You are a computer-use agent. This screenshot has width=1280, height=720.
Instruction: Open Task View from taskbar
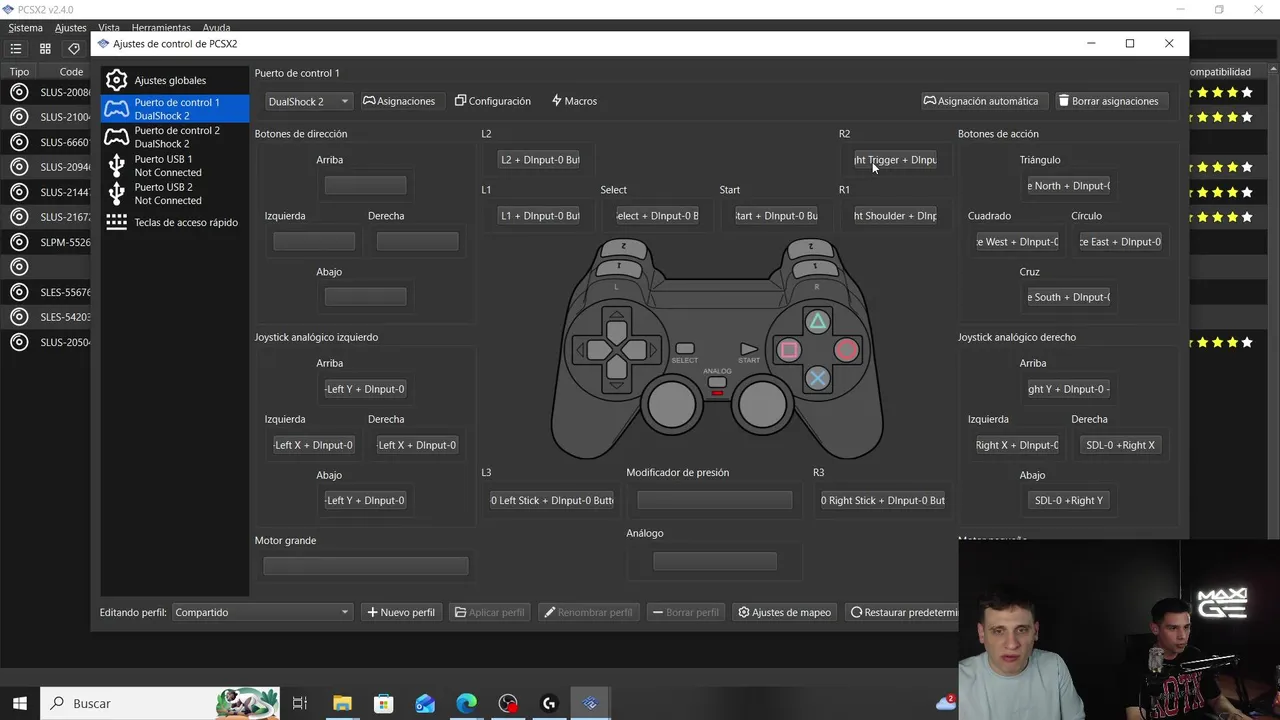(x=300, y=703)
